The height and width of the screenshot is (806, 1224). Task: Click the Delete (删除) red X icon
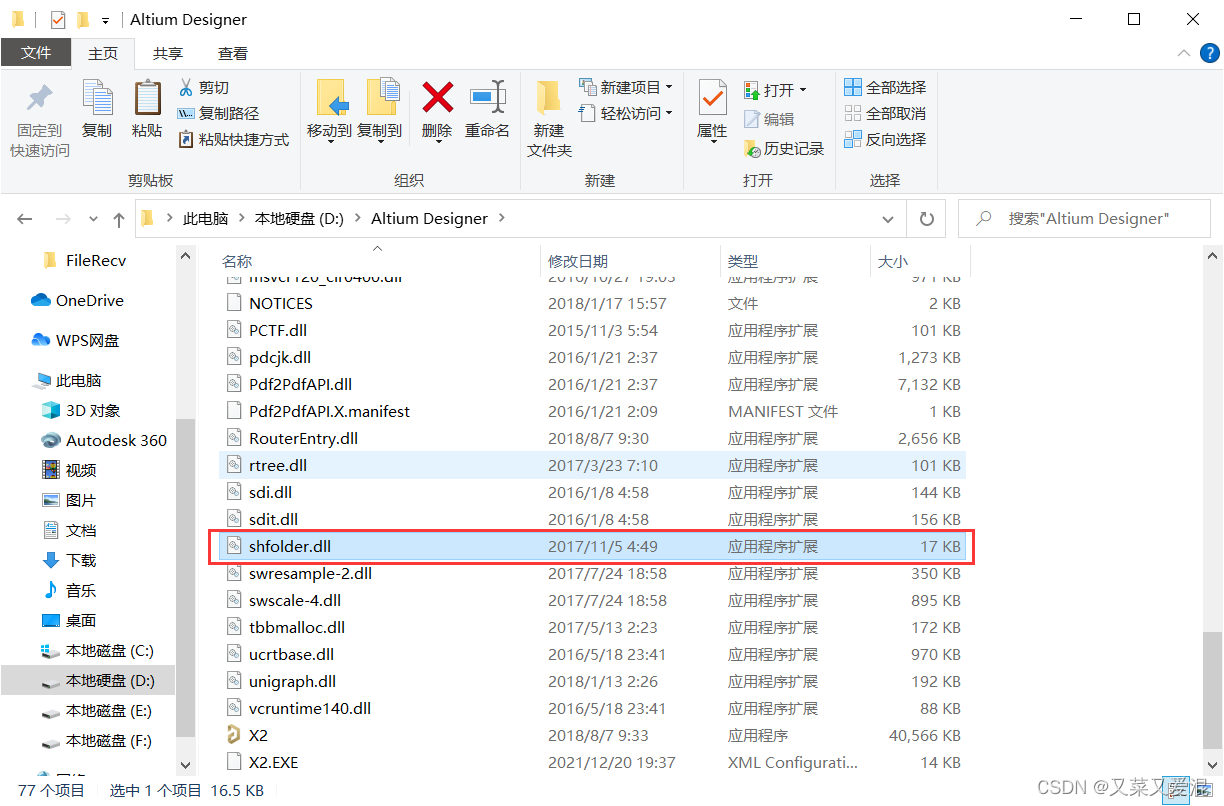pos(437,98)
